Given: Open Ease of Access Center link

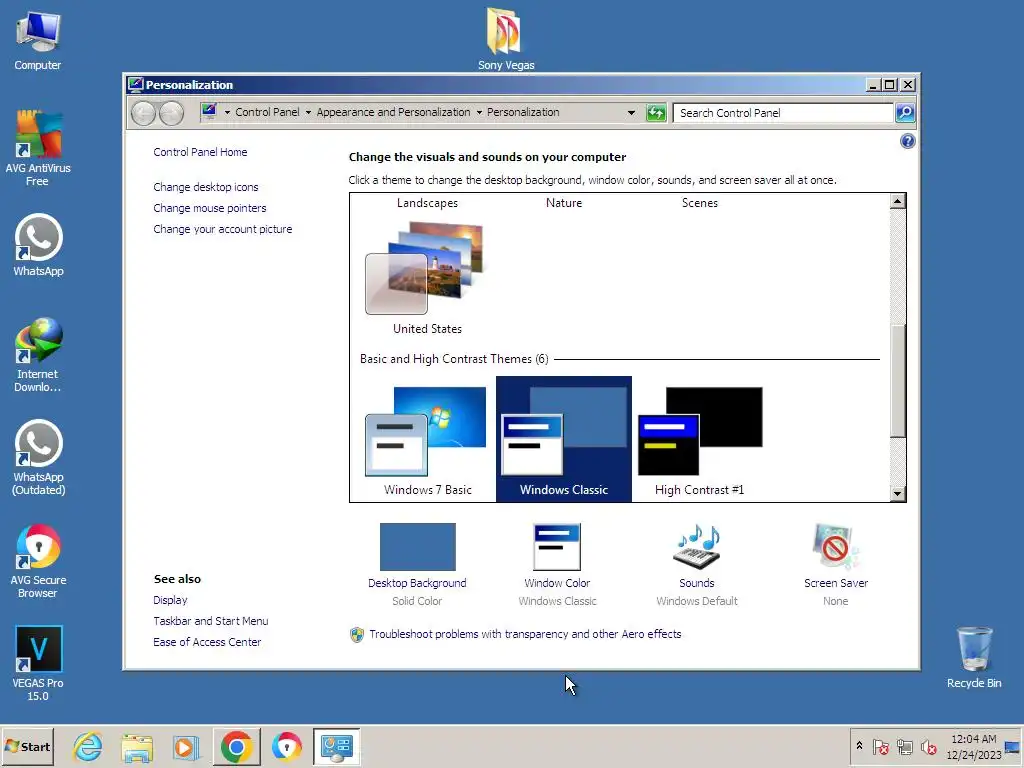Looking at the screenshot, I should [x=207, y=642].
